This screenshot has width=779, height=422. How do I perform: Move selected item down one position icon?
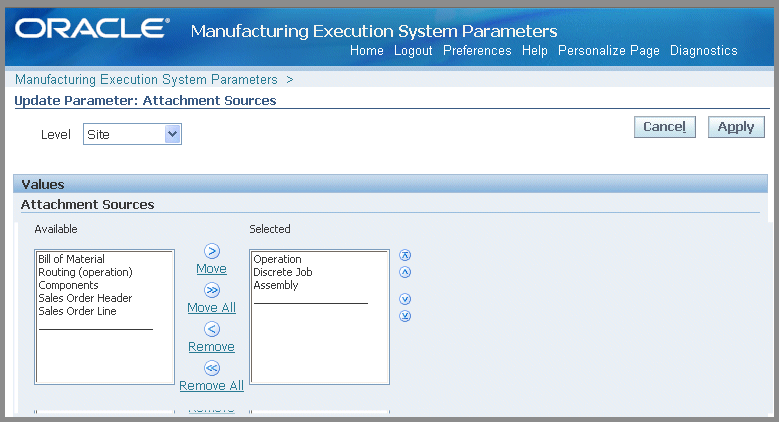[405, 299]
